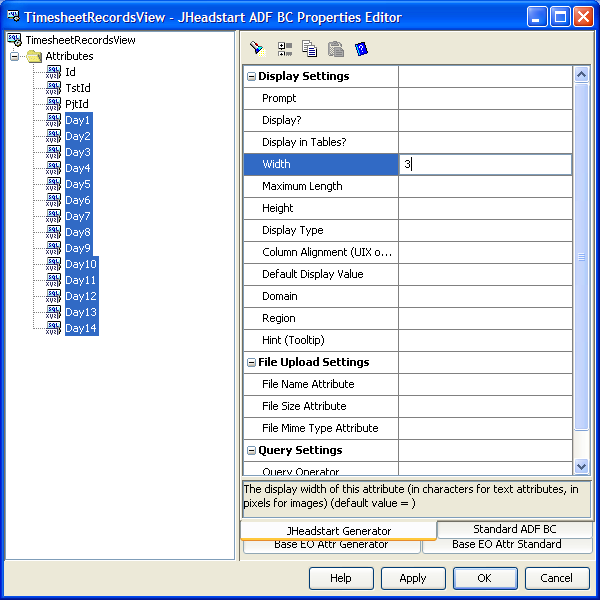Click the Width value input field
The image size is (600, 600).
[x=485, y=164]
